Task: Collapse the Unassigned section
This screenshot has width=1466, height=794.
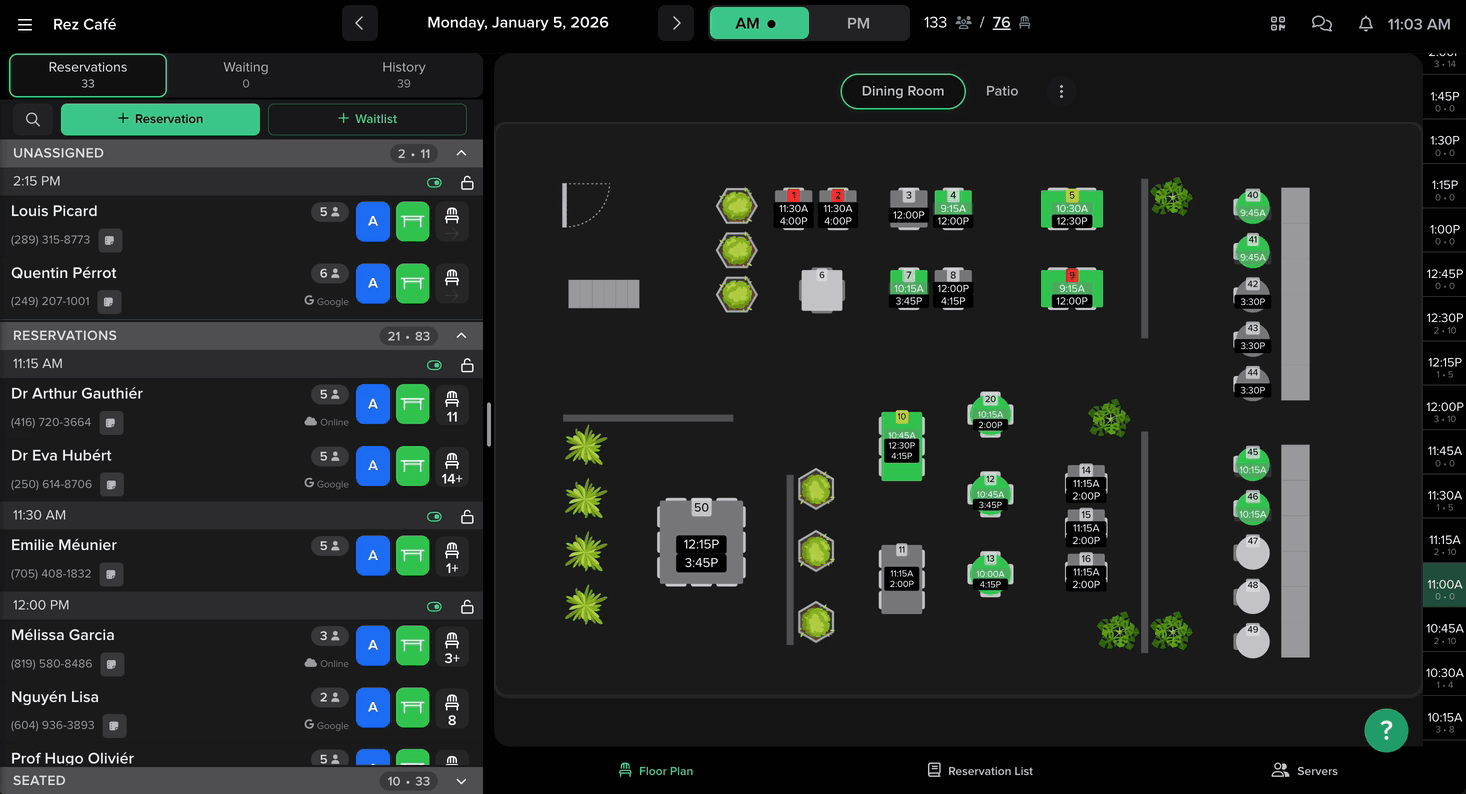Action: click(461, 153)
